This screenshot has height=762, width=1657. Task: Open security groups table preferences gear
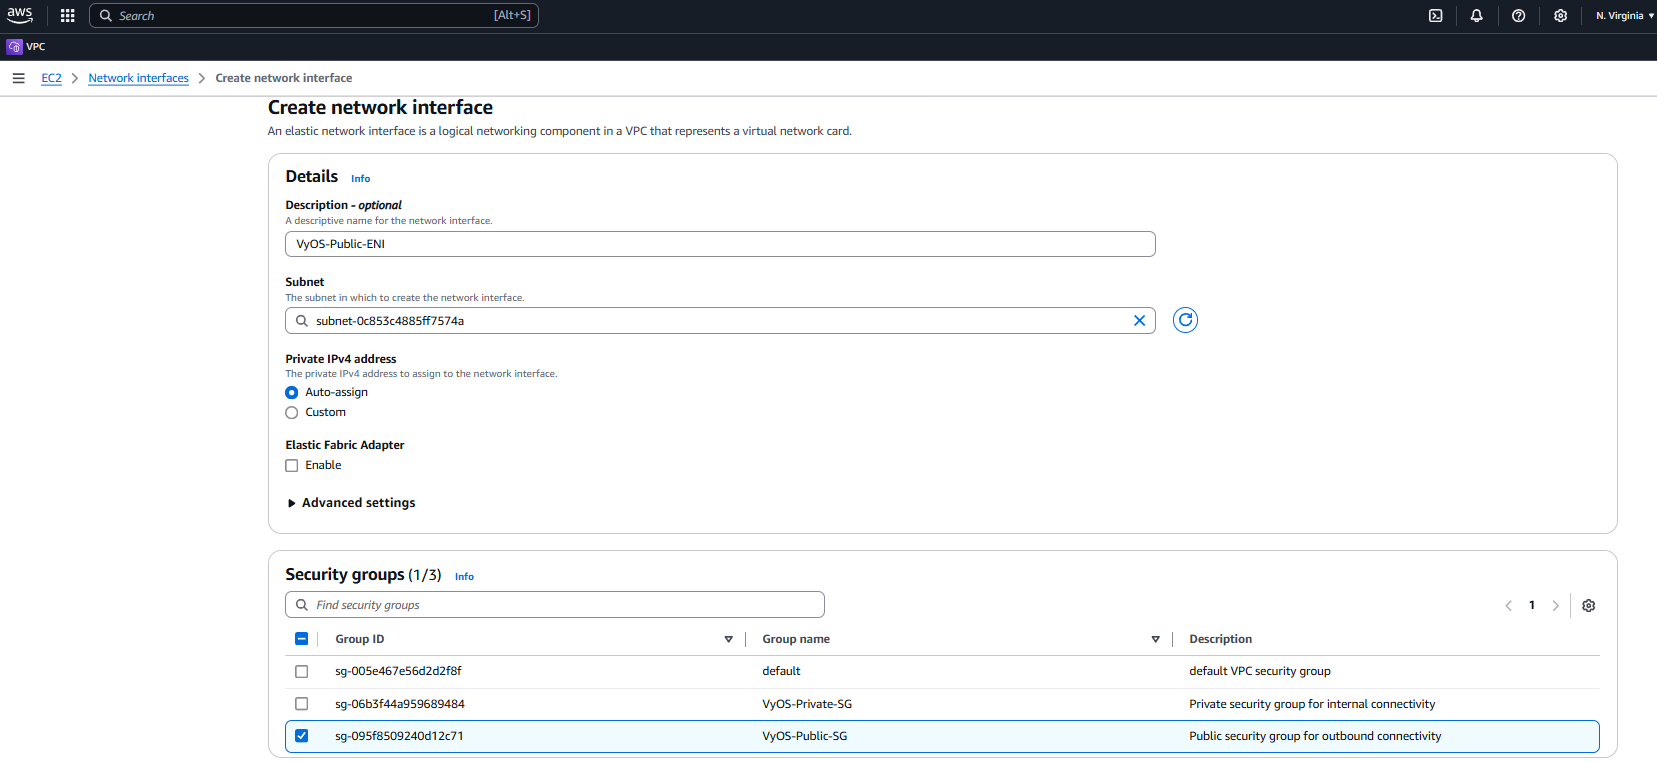[1588, 606]
